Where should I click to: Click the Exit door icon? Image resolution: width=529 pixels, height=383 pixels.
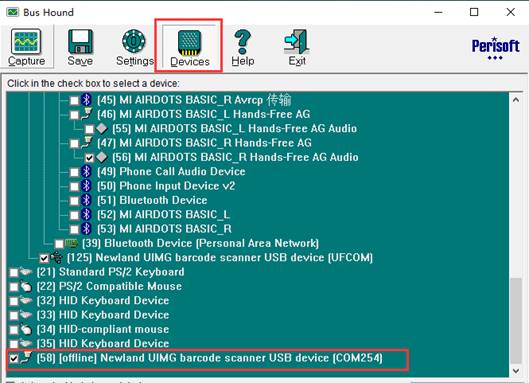point(297,42)
